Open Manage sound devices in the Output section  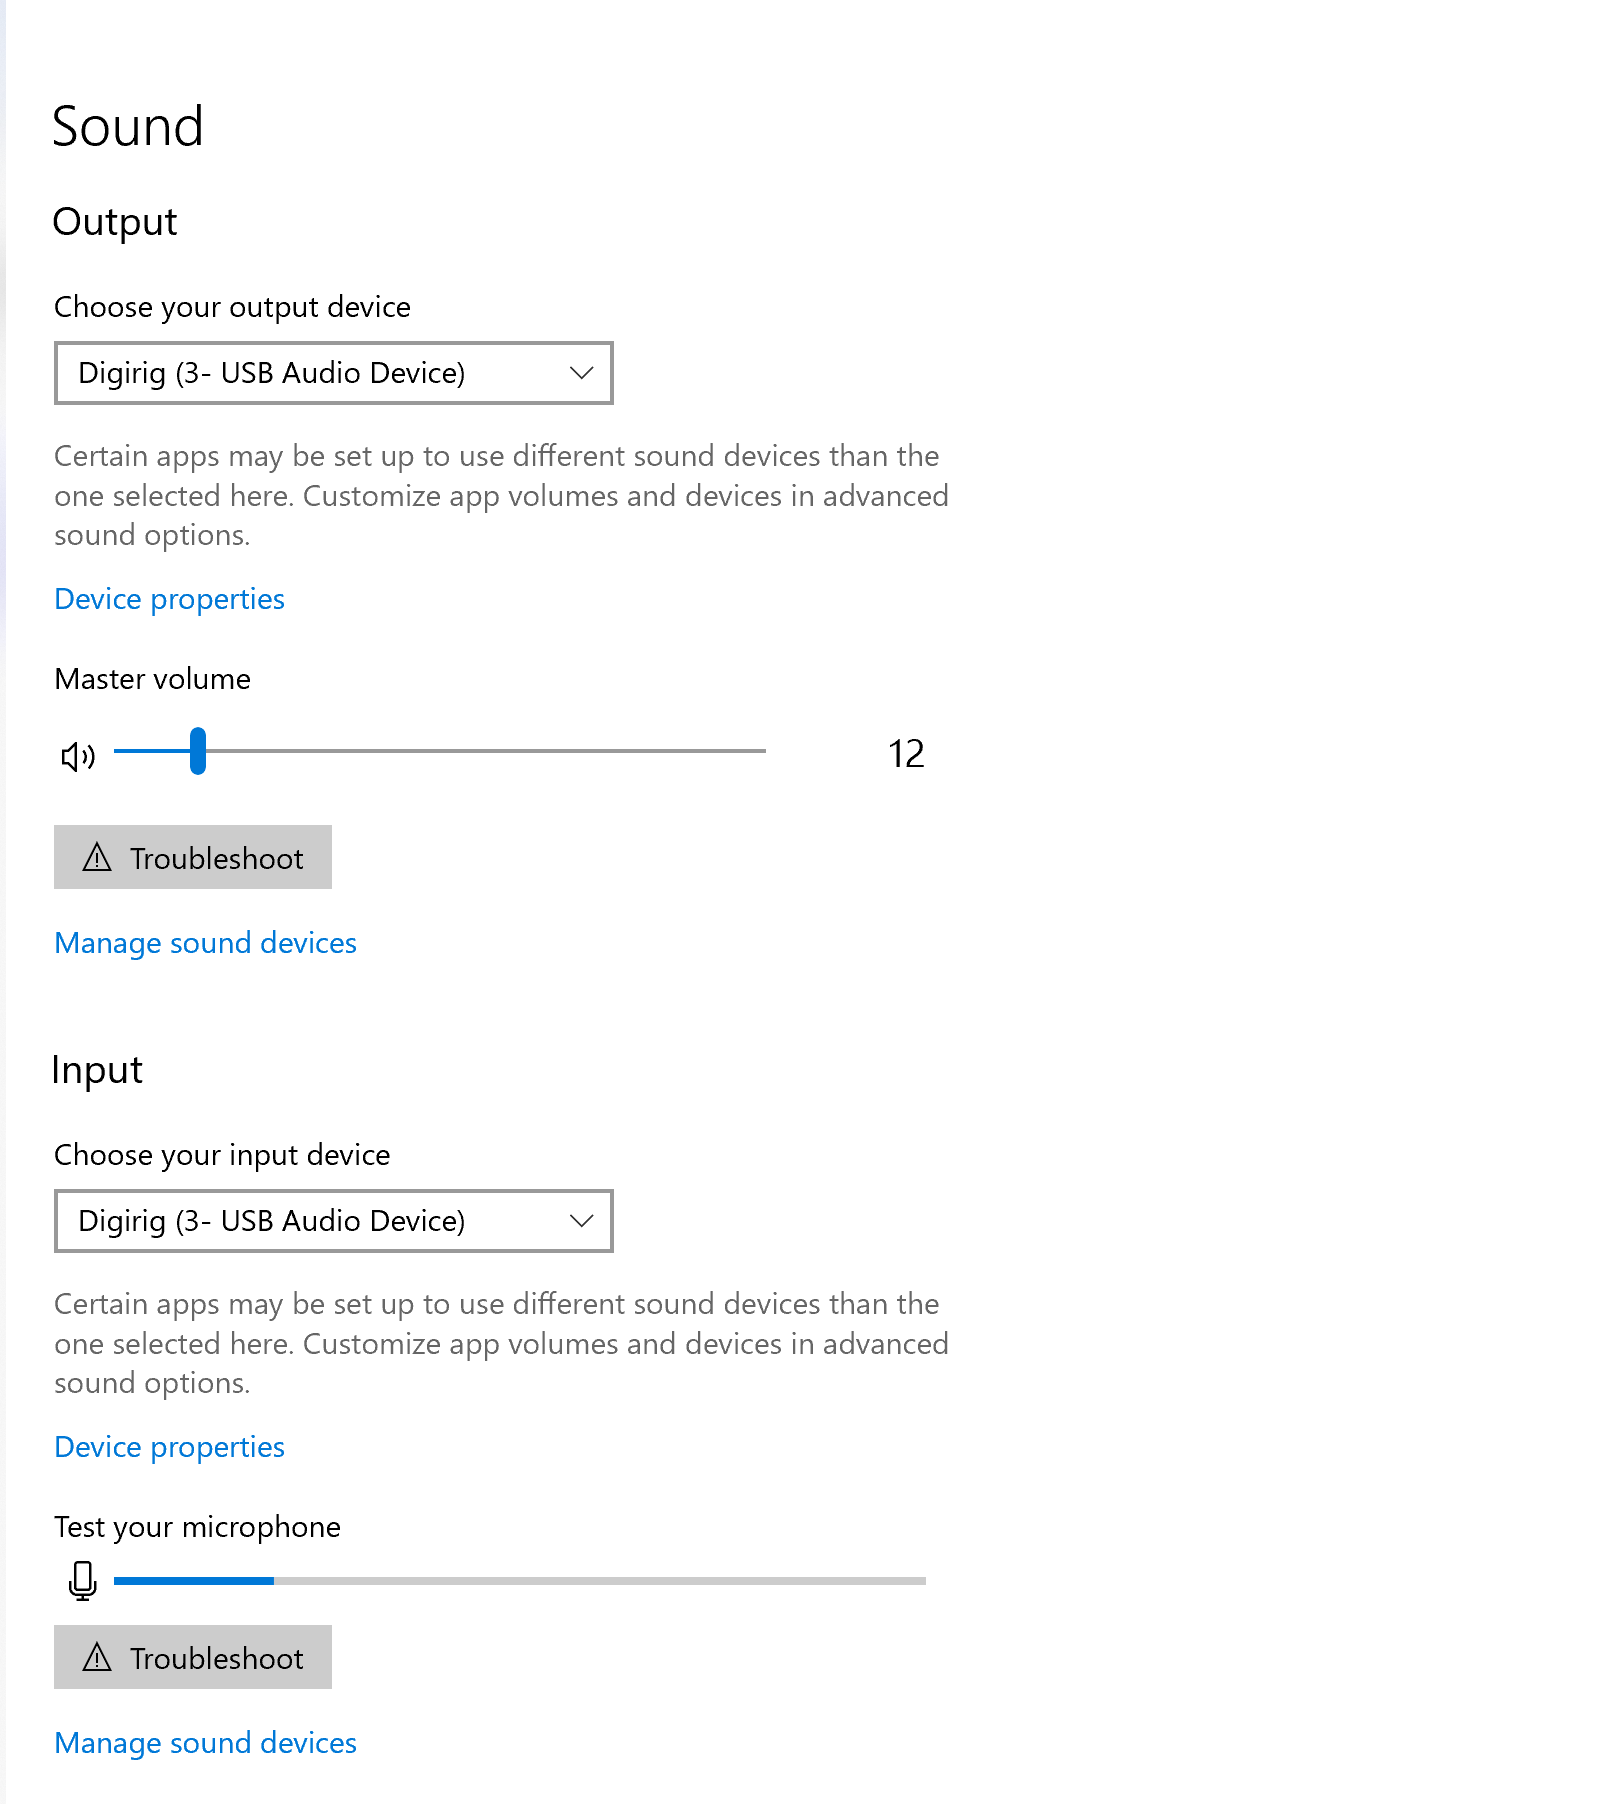205,943
